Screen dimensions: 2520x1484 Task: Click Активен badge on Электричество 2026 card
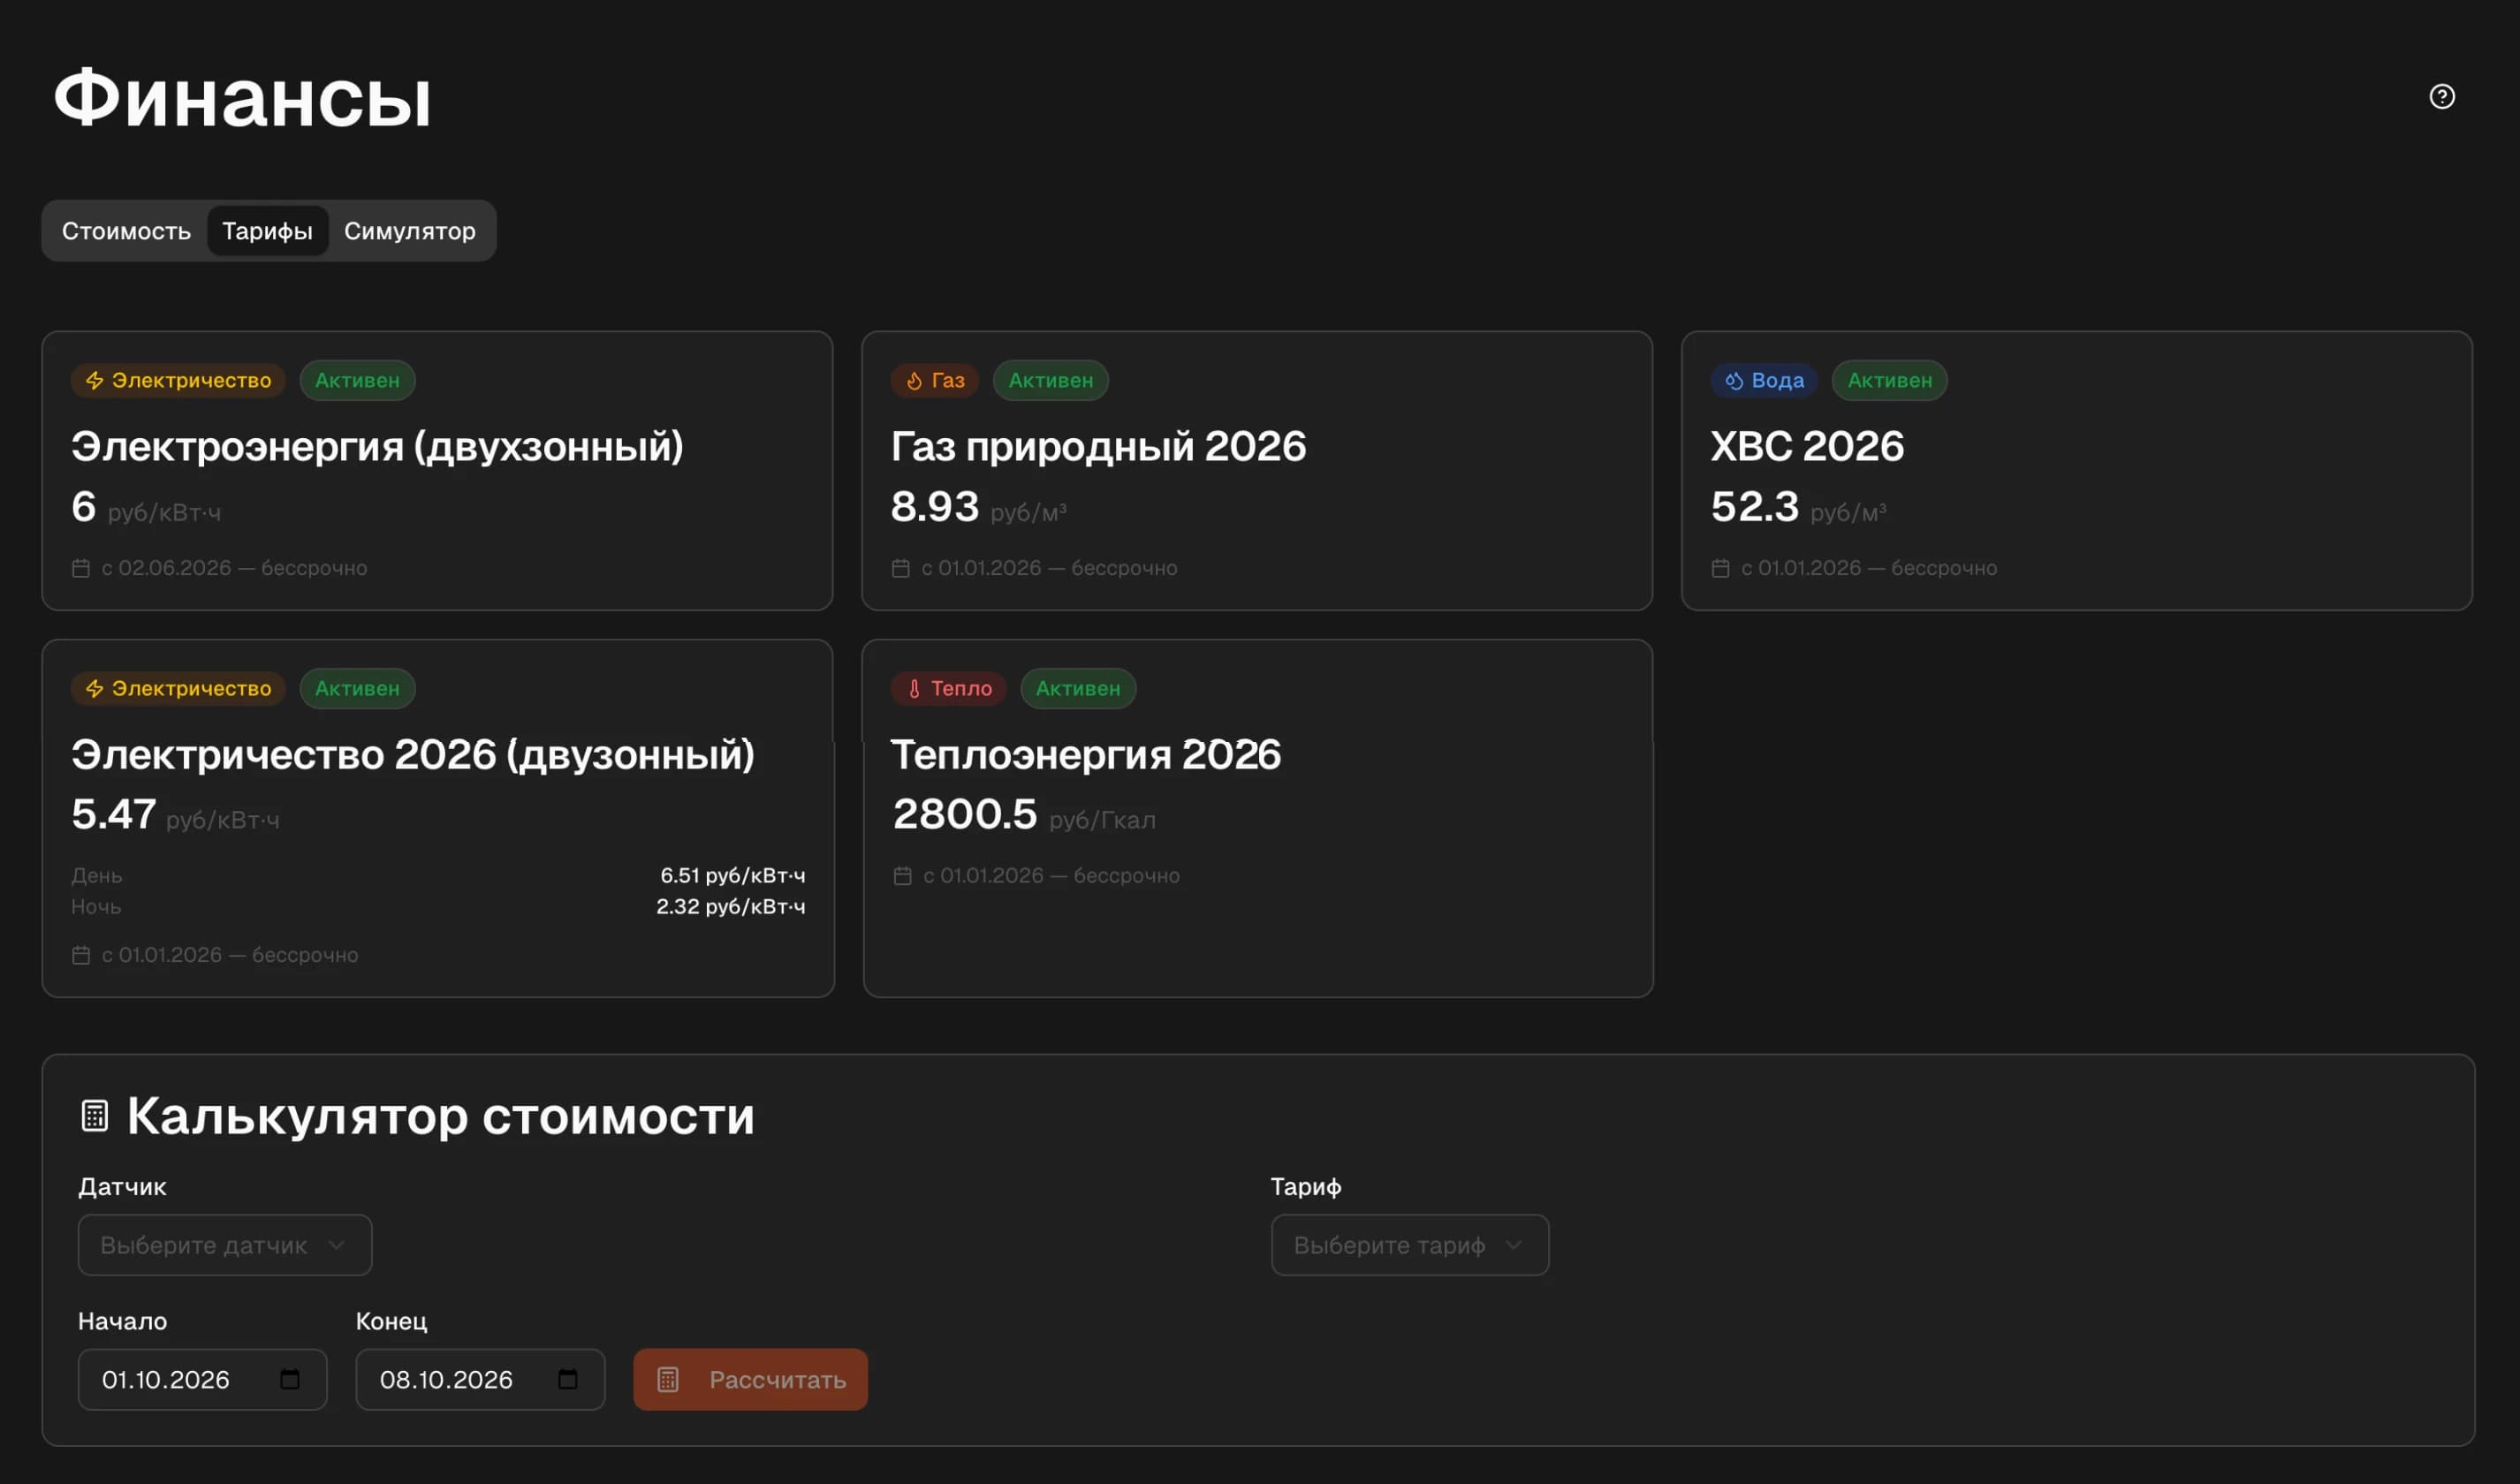357,688
